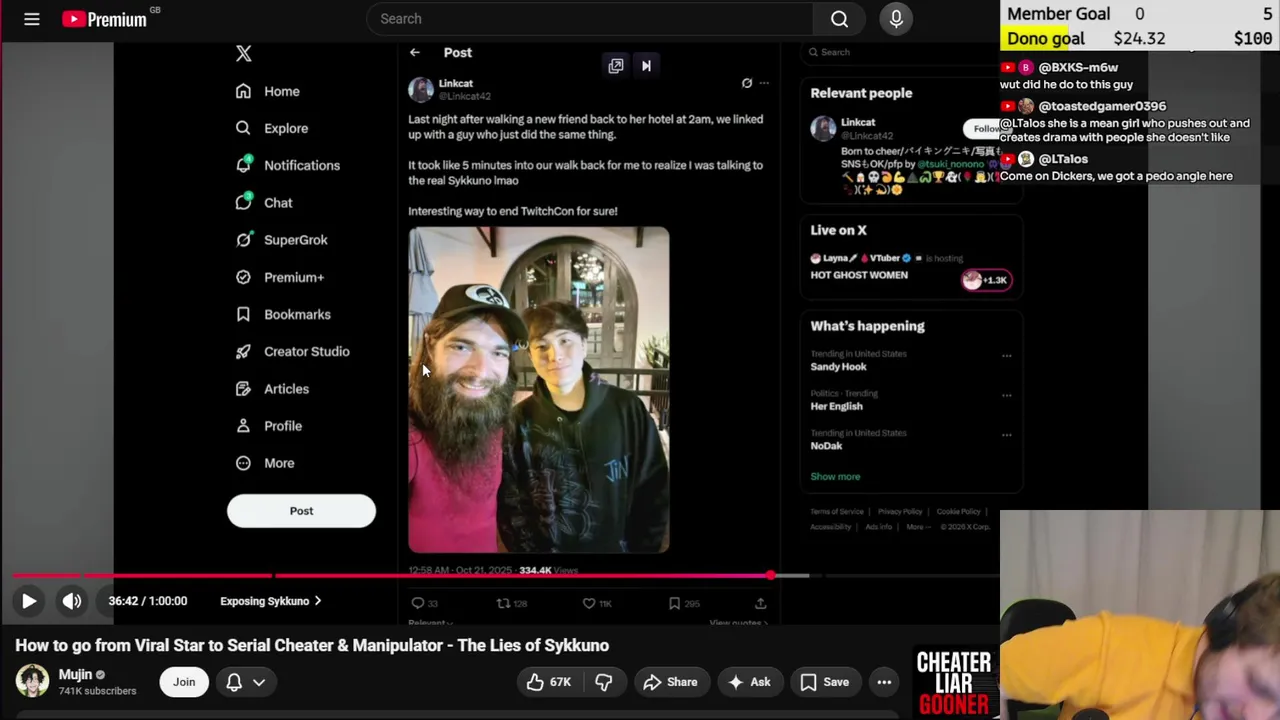Open Linkcat tweet author avatar
This screenshot has width=1280, height=720.
click(421, 89)
